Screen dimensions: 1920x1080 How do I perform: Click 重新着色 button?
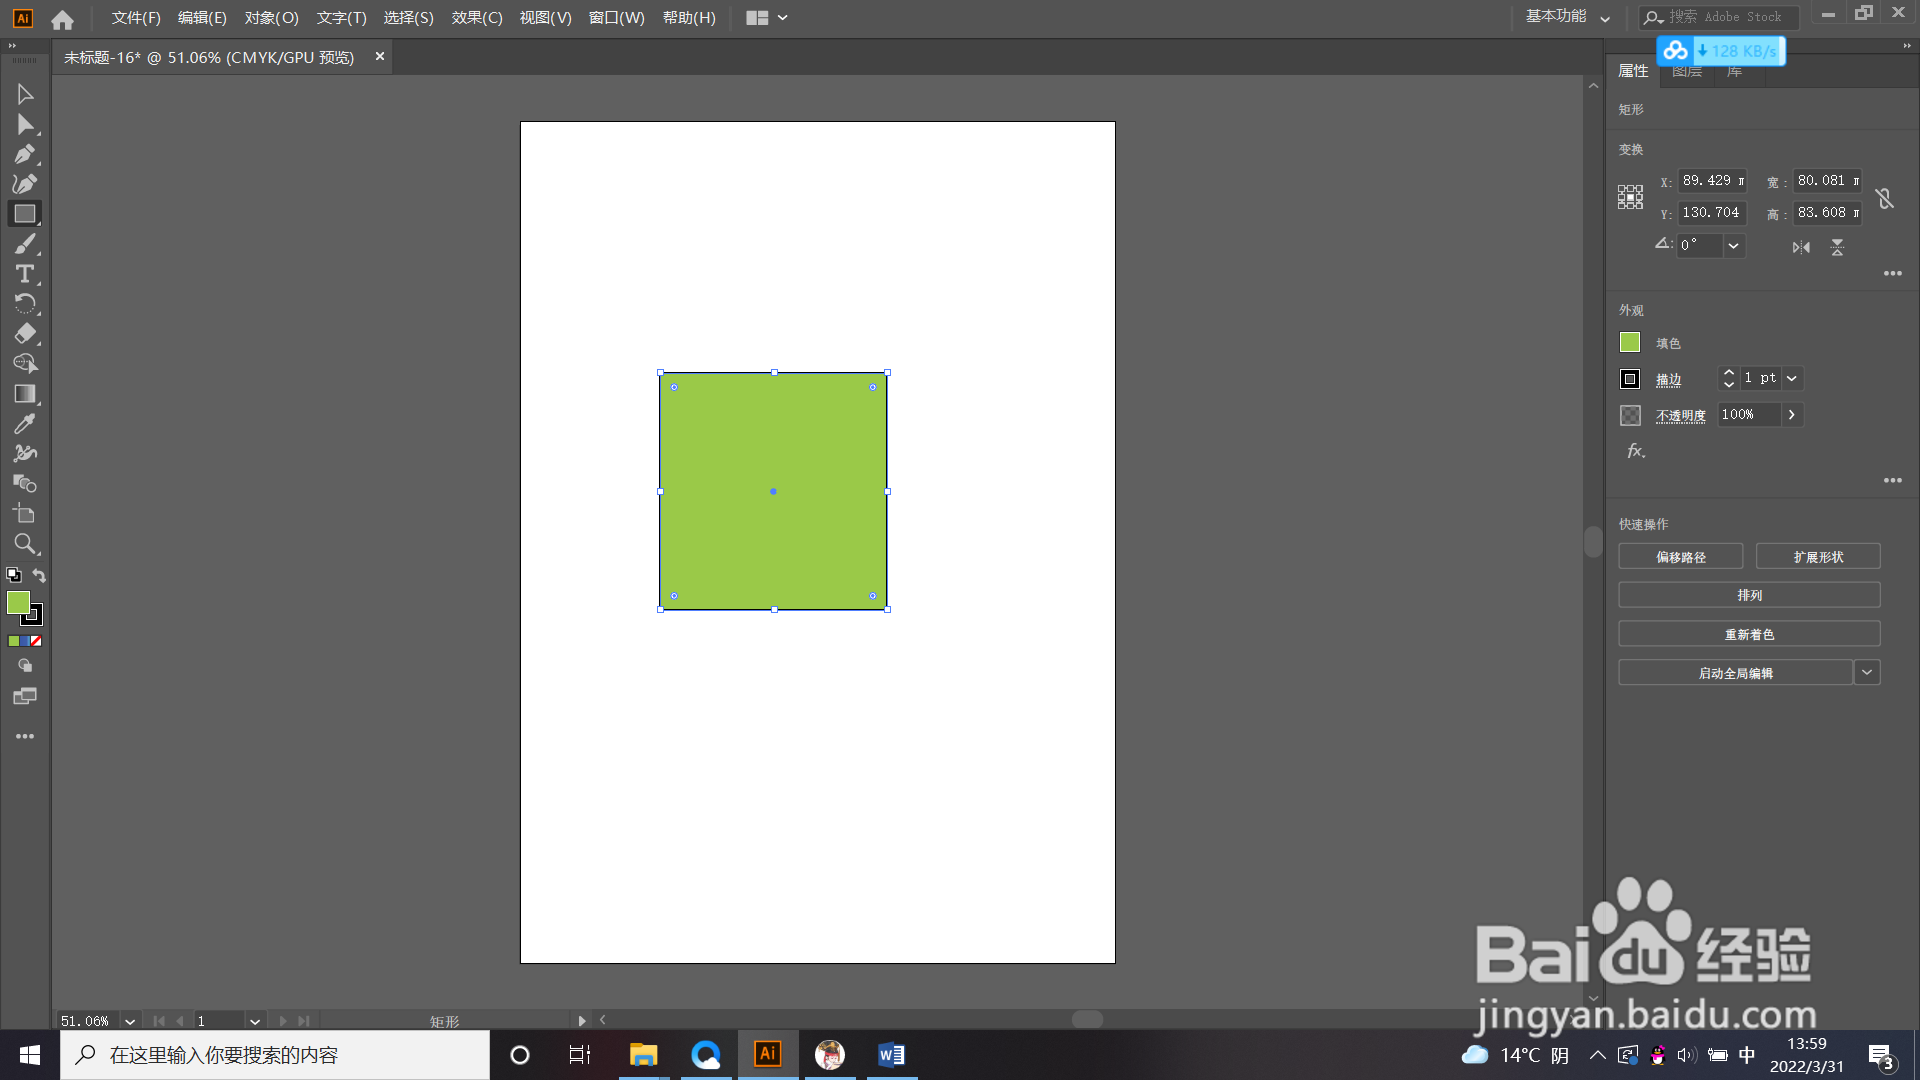click(1750, 634)
